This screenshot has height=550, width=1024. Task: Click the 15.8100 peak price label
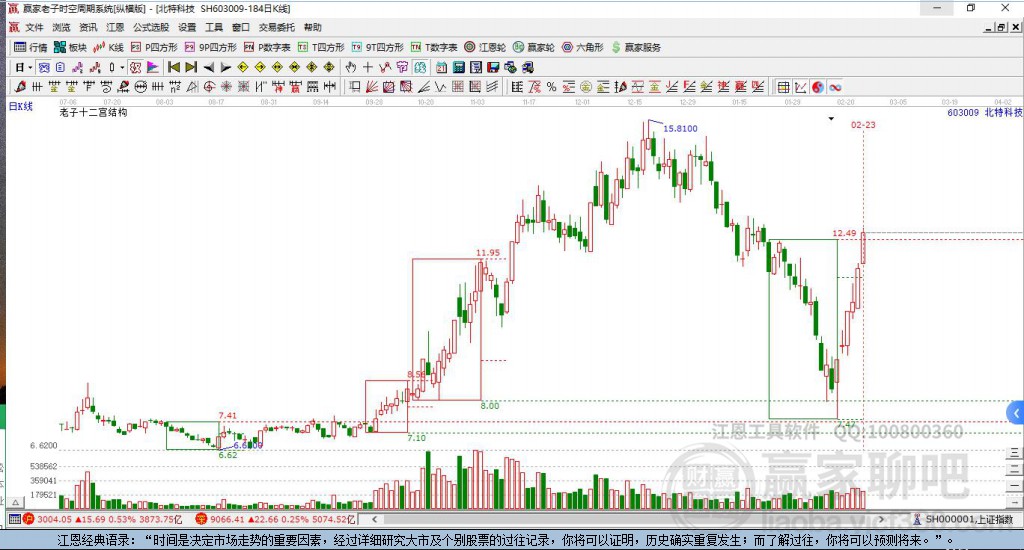(680, 129)
